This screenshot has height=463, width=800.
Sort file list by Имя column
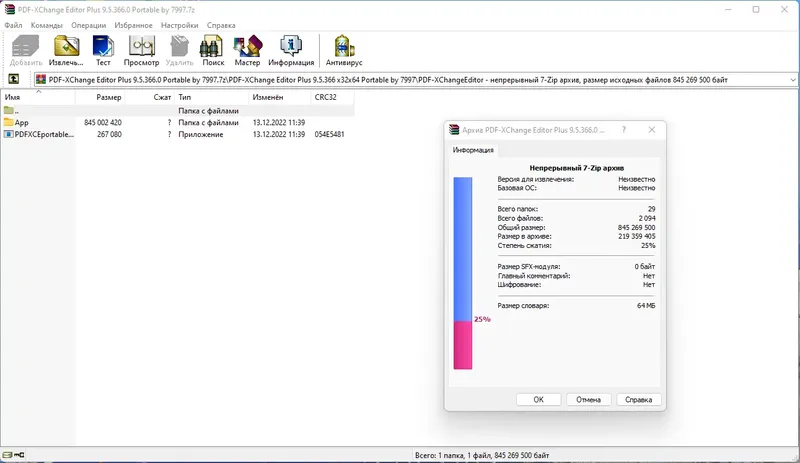coord(38,97)
